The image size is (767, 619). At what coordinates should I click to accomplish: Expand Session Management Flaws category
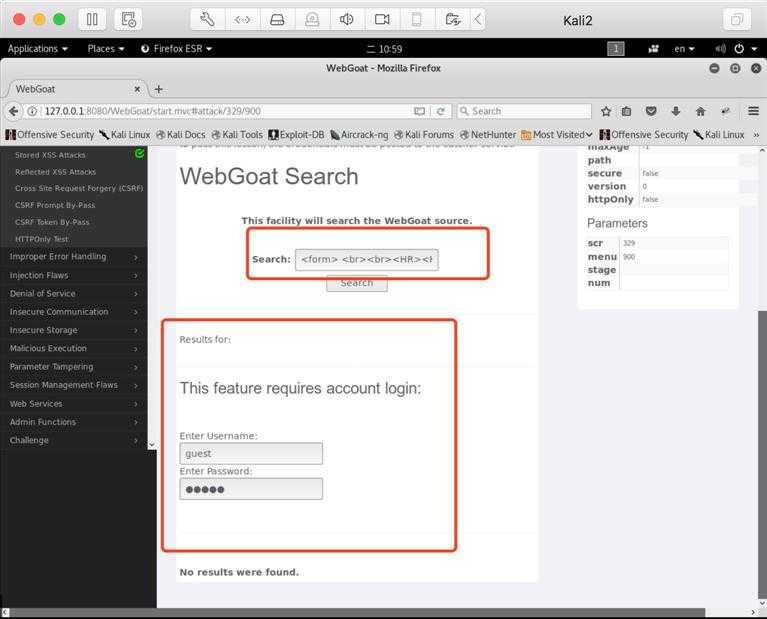(x=73, y=385)
